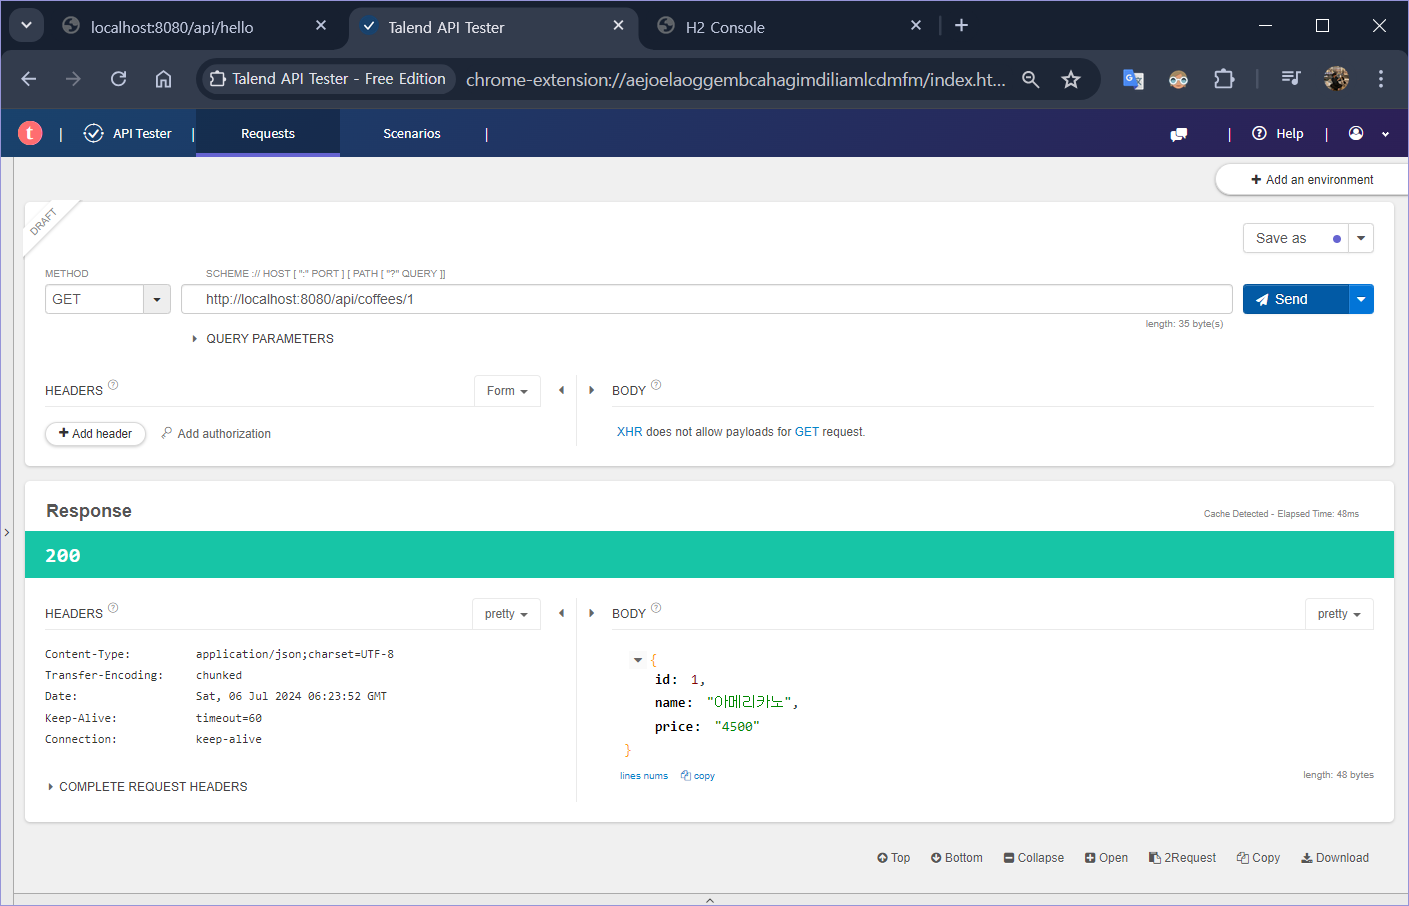Click Open in response toolbar
The height and width of the screenshot is (906, 1409).
click(1106, 858)
